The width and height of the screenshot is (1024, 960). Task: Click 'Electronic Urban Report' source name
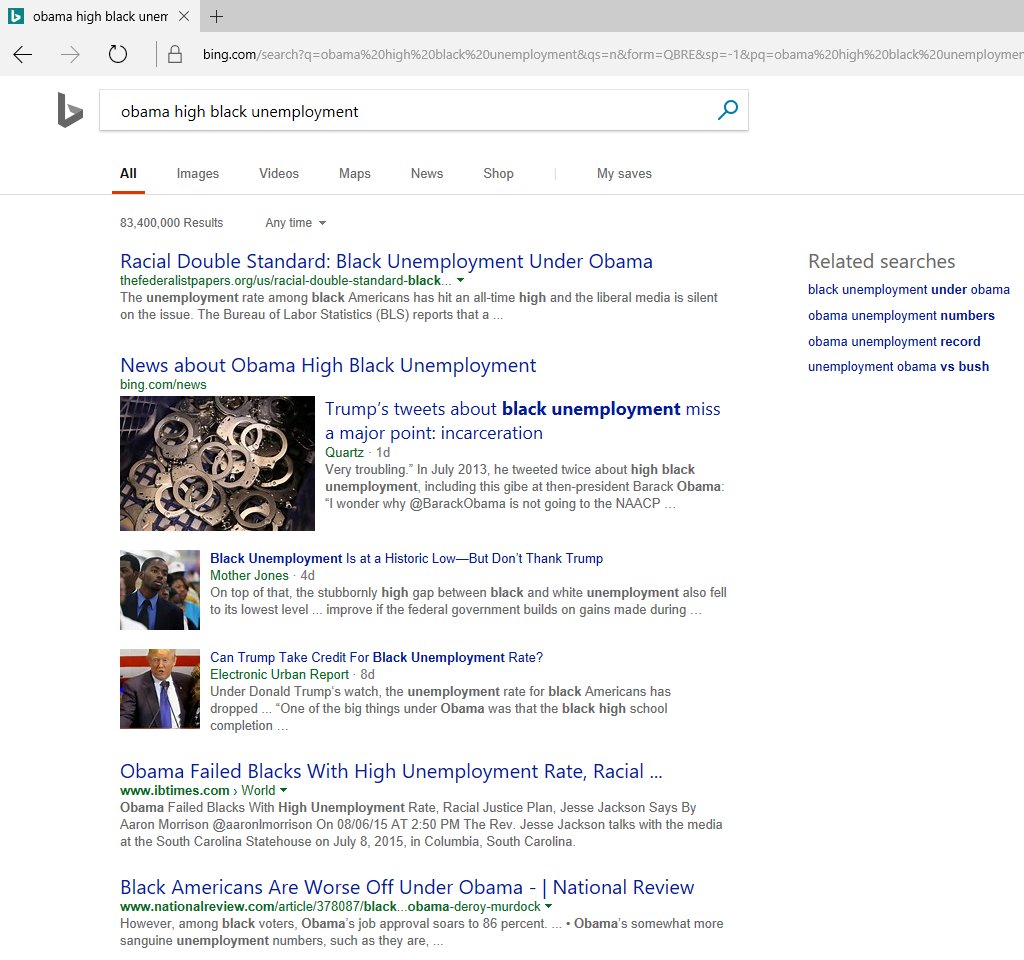[x=280, y=675]
